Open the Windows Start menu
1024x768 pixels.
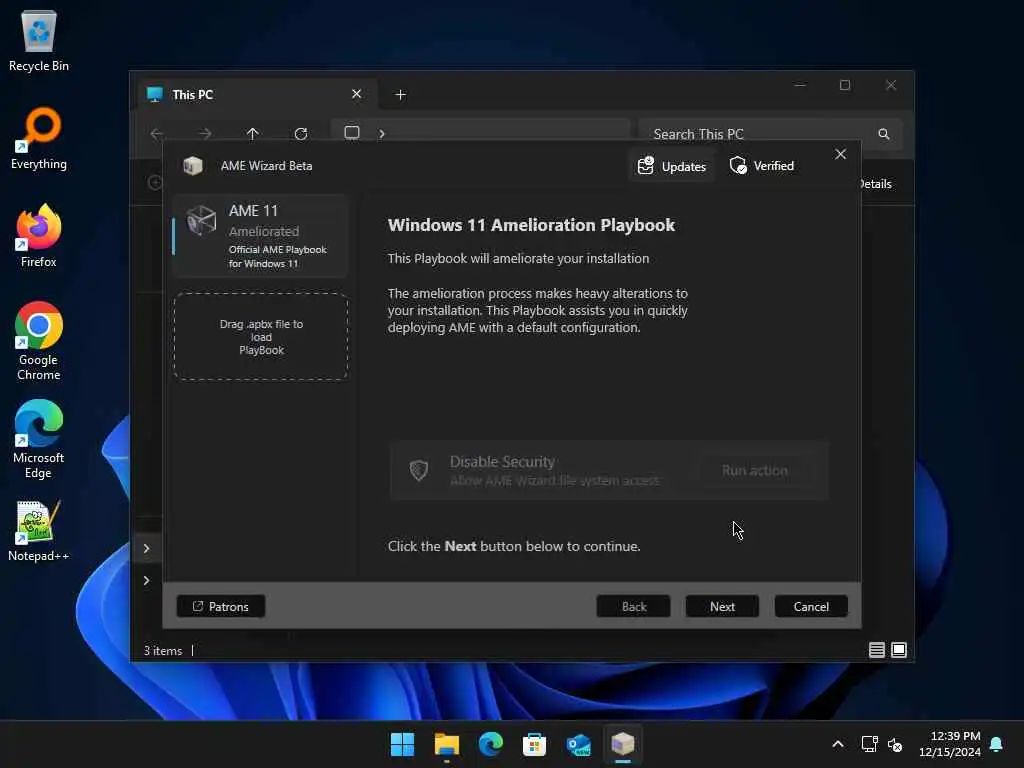[x=402, y=744]
